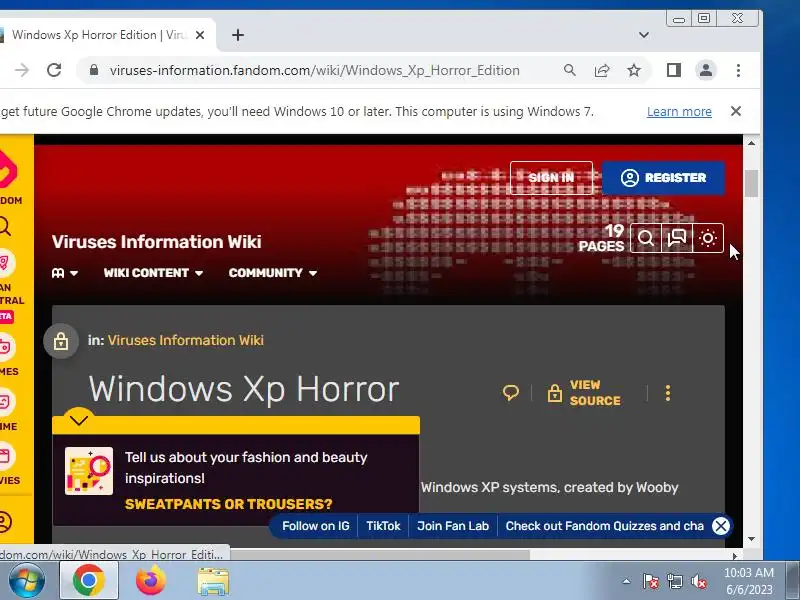
Task: Click the address bar URL field
Action: (314, 70)
